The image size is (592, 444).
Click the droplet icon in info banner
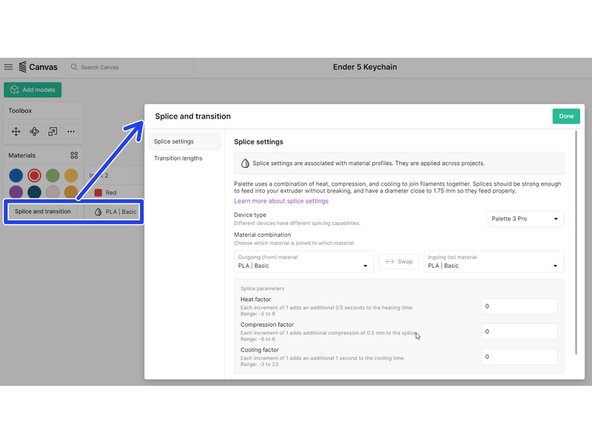click(245, 163)
